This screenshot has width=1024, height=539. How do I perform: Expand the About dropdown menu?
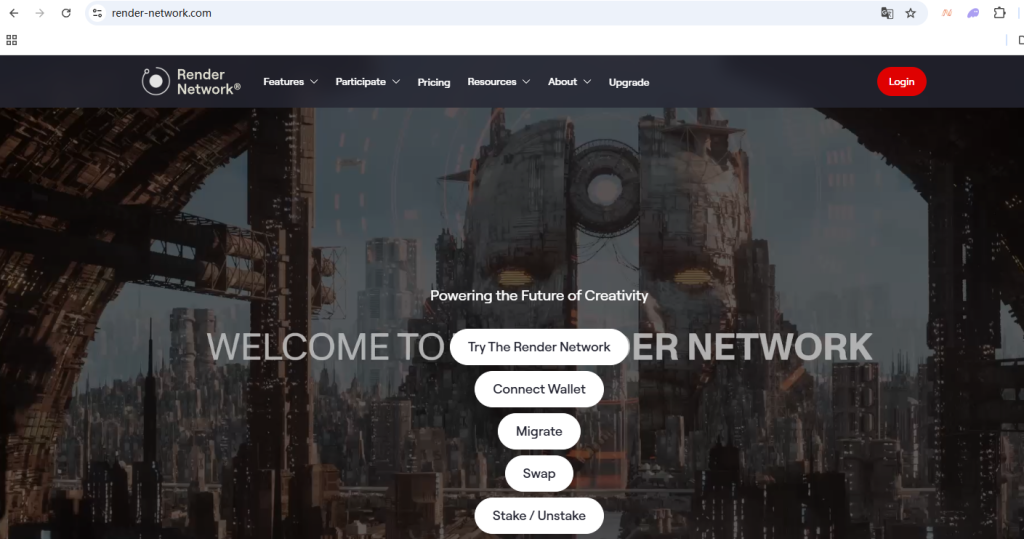[x=569, y=82]
